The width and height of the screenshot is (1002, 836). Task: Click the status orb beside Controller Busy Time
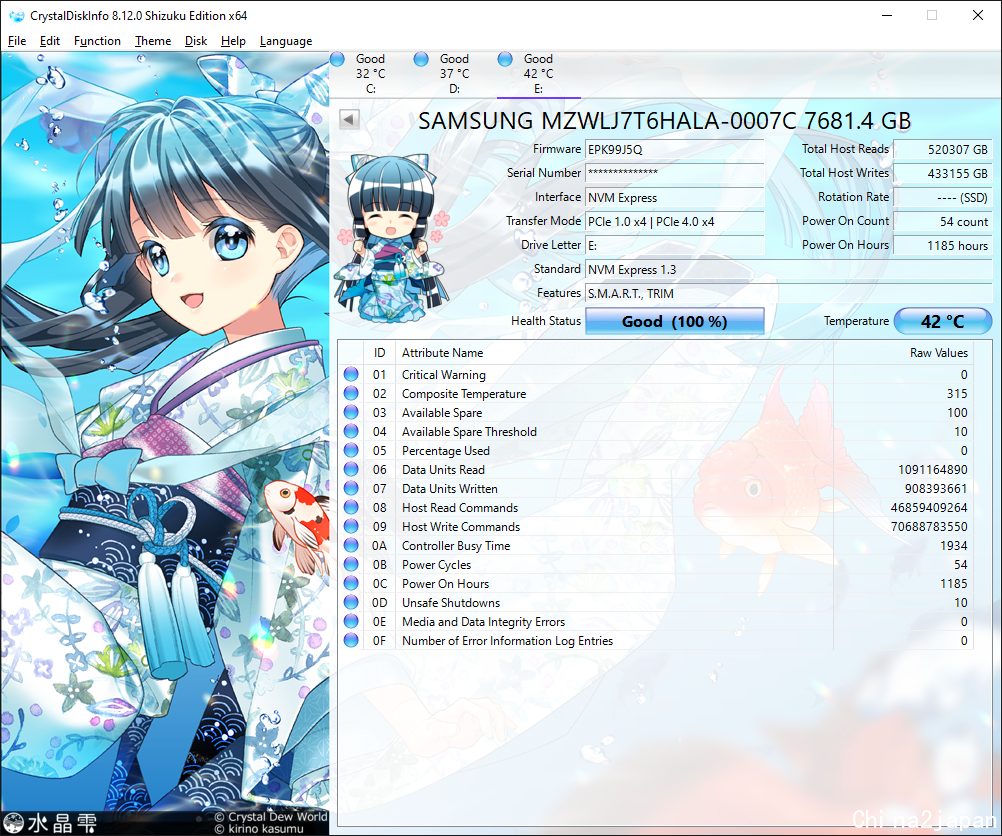351,545
